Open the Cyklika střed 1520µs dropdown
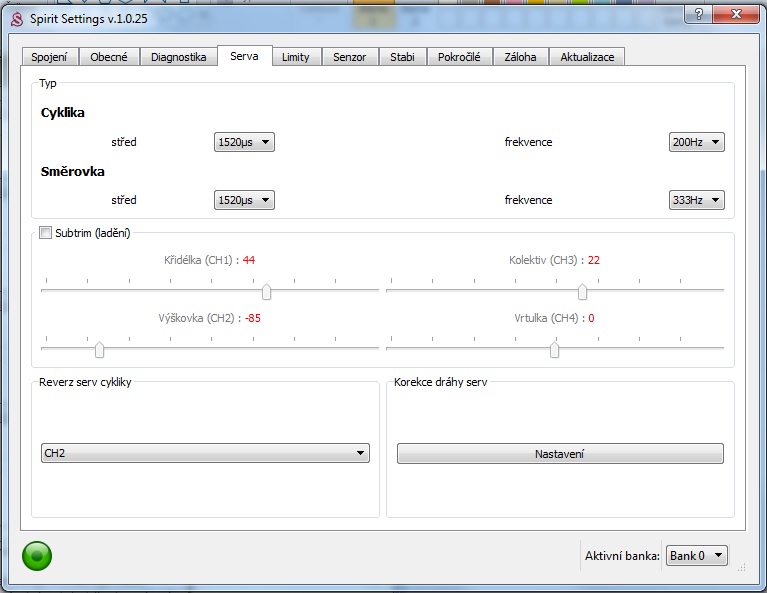 pos(244,142)
